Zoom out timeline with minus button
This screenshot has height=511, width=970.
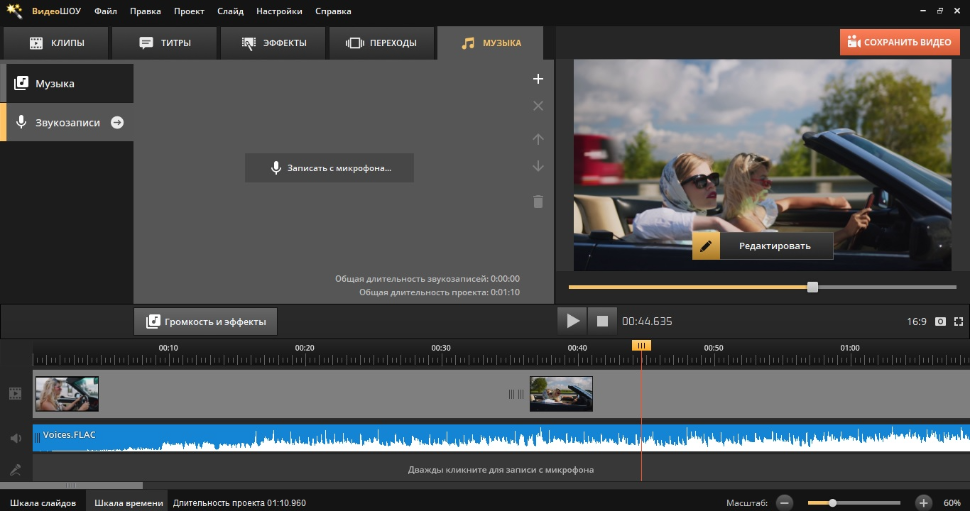click(785, 502)
